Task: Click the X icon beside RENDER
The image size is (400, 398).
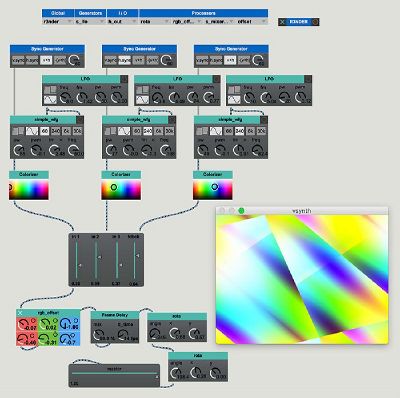Action: pos(283,22)
